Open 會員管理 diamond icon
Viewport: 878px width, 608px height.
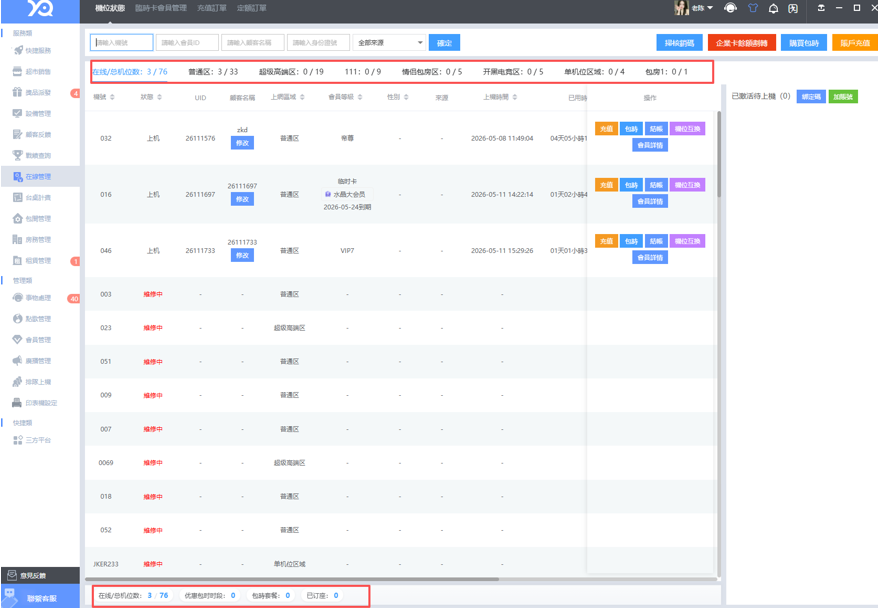tap(17, 339)
